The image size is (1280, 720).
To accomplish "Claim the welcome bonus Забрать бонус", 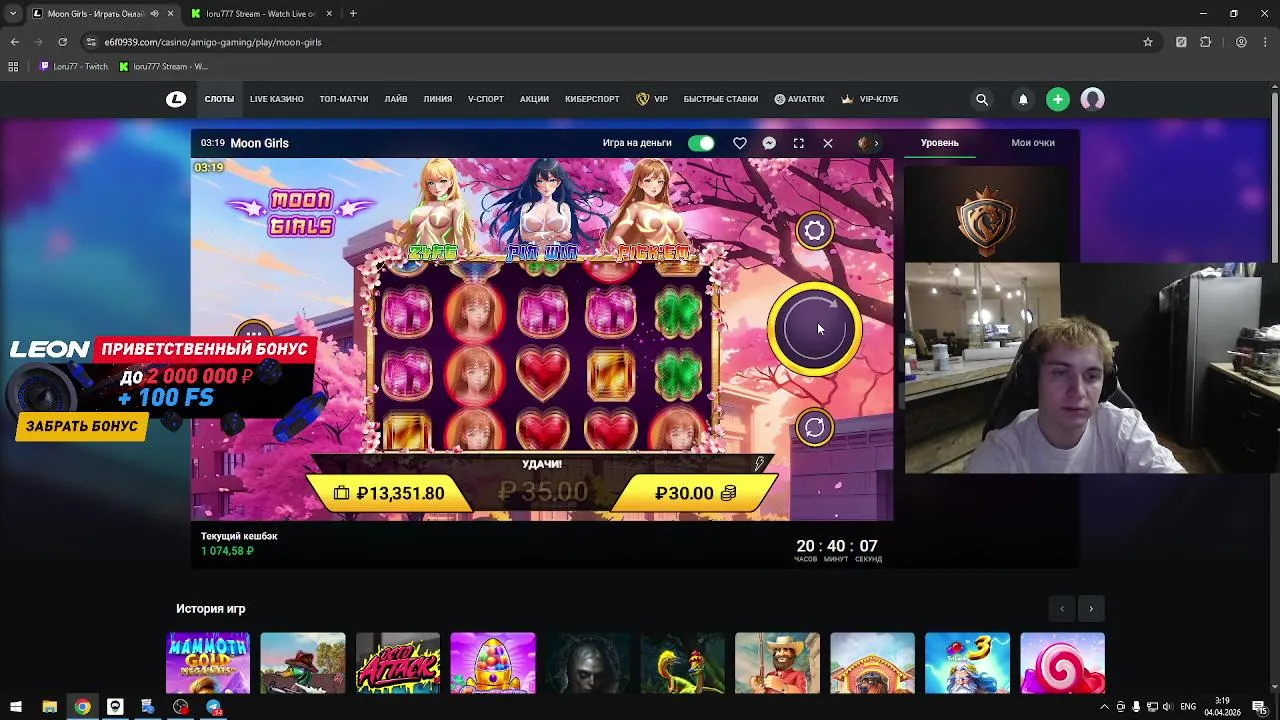I will pyautogui.click(x=82, y=426).
